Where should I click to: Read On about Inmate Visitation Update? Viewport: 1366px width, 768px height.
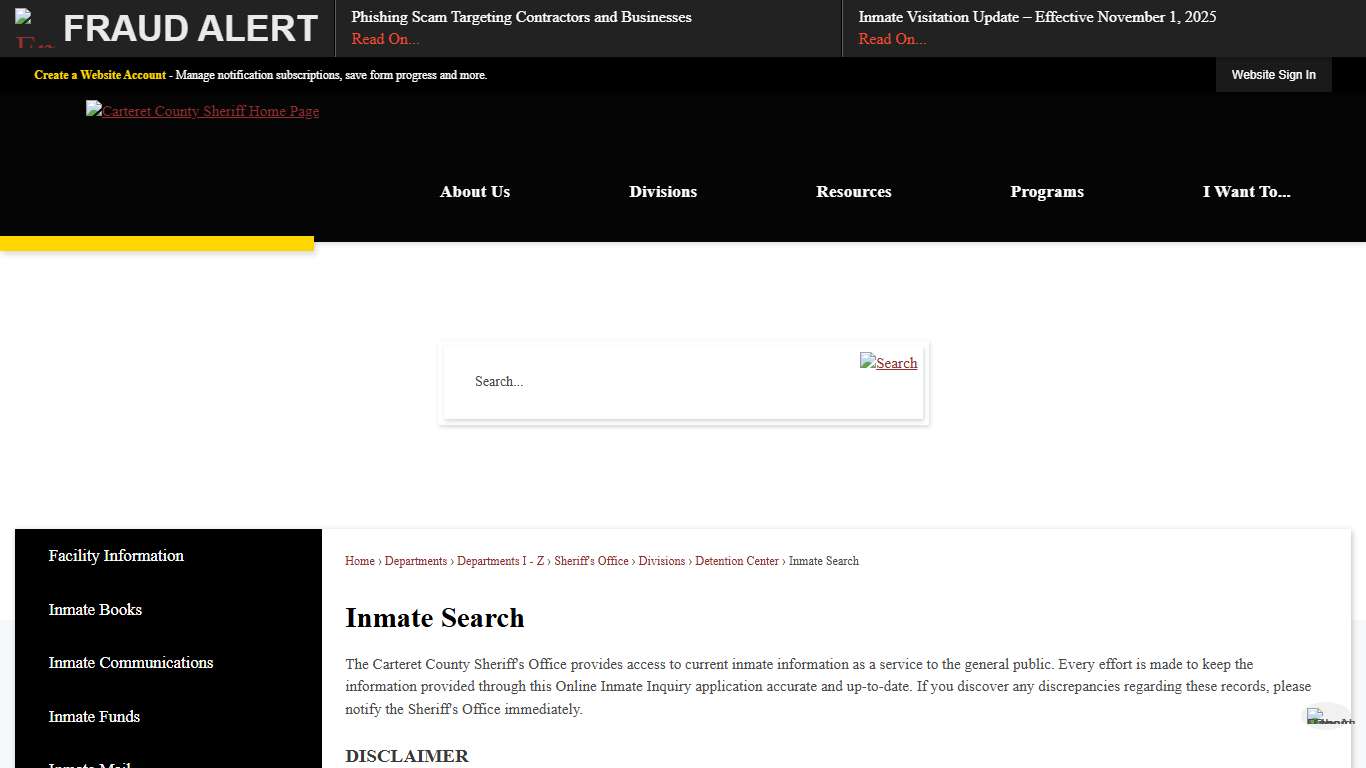click(x=891, y=39)
